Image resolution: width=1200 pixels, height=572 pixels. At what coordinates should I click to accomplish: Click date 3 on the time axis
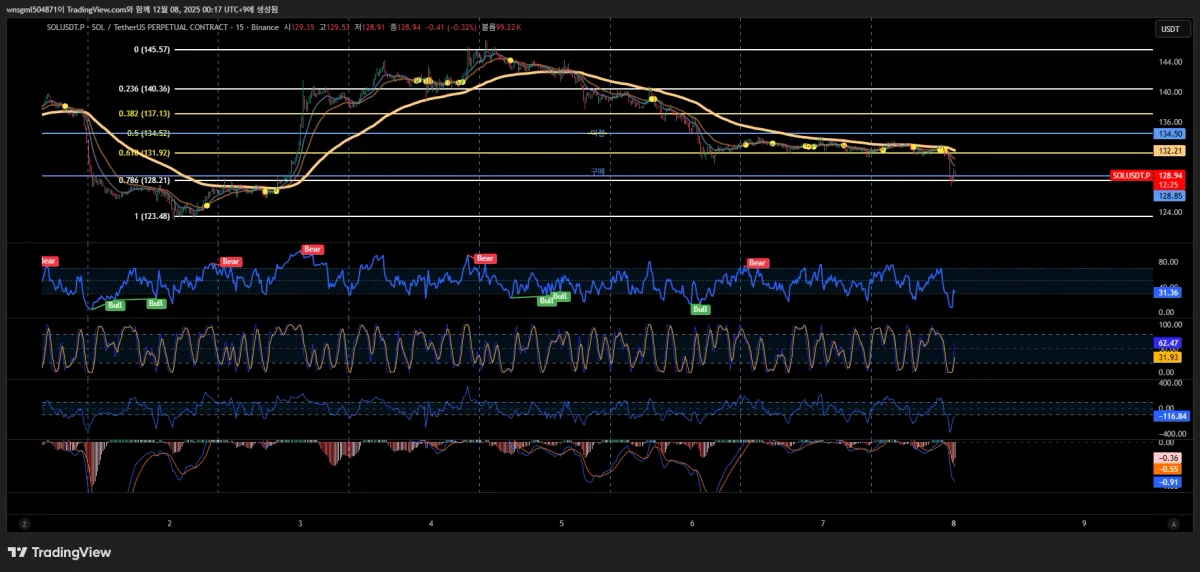(x=300, y=523)
